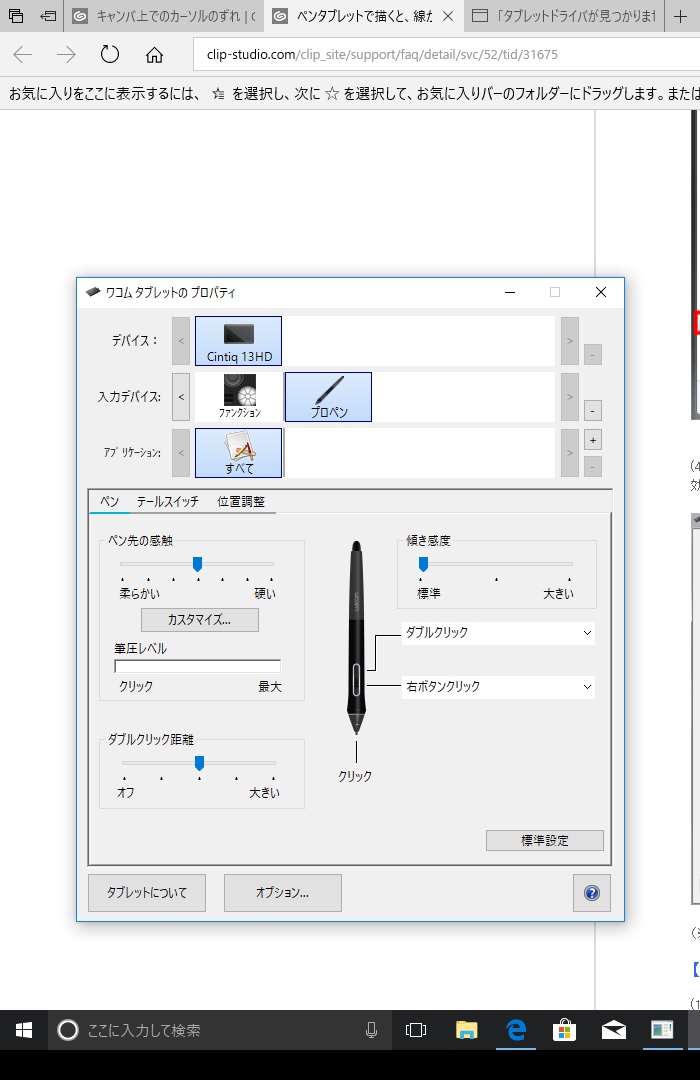Click the minus button beside input device row
Screen dimensions: 700x1086
point(593,411)
